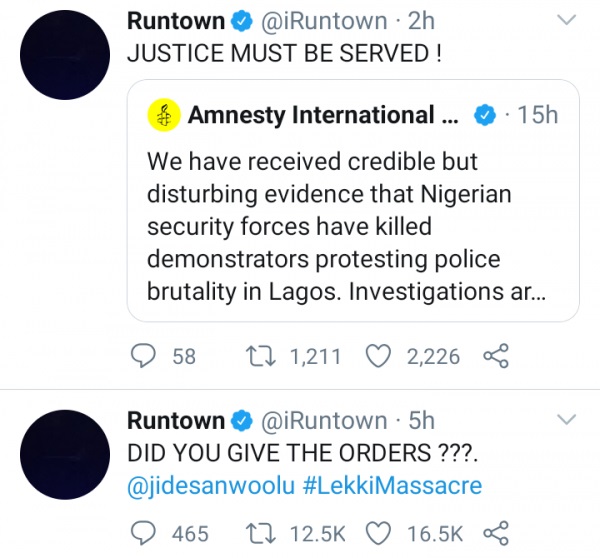Click the 5h timestamp on the second tweet
600x558 pixels.
422,420
